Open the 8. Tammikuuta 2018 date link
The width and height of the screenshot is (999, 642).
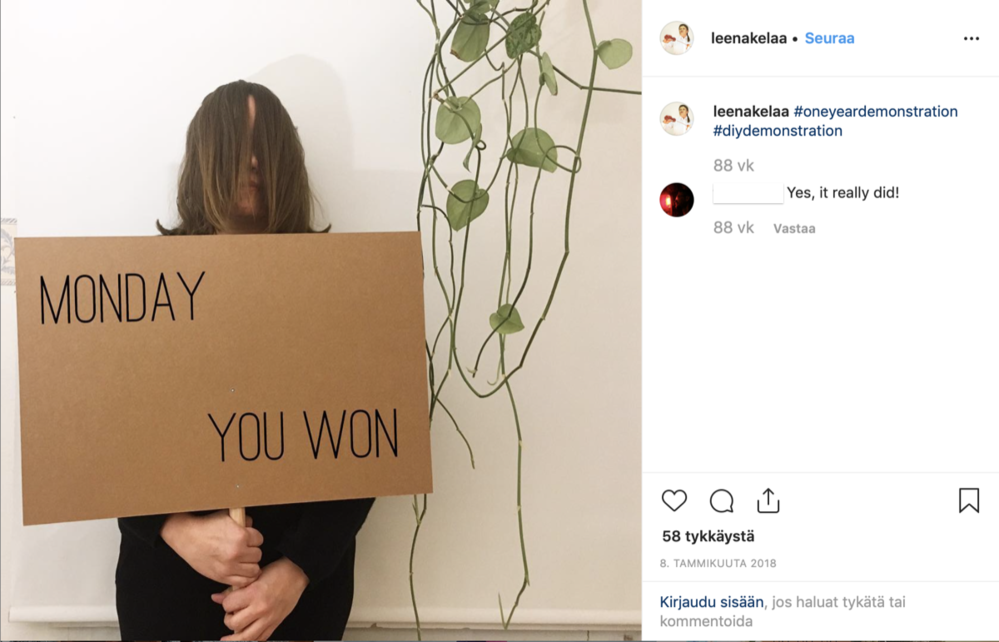click(x=718, y=564)
